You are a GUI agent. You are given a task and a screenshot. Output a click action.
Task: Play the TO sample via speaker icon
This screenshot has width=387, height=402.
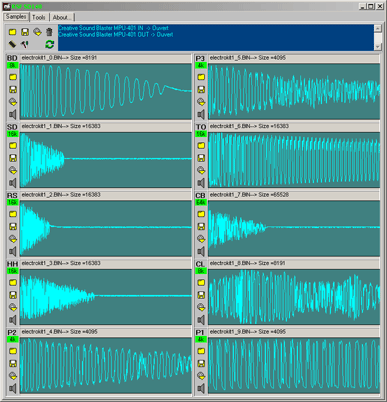pyautogui.click(x=201, y=183)
